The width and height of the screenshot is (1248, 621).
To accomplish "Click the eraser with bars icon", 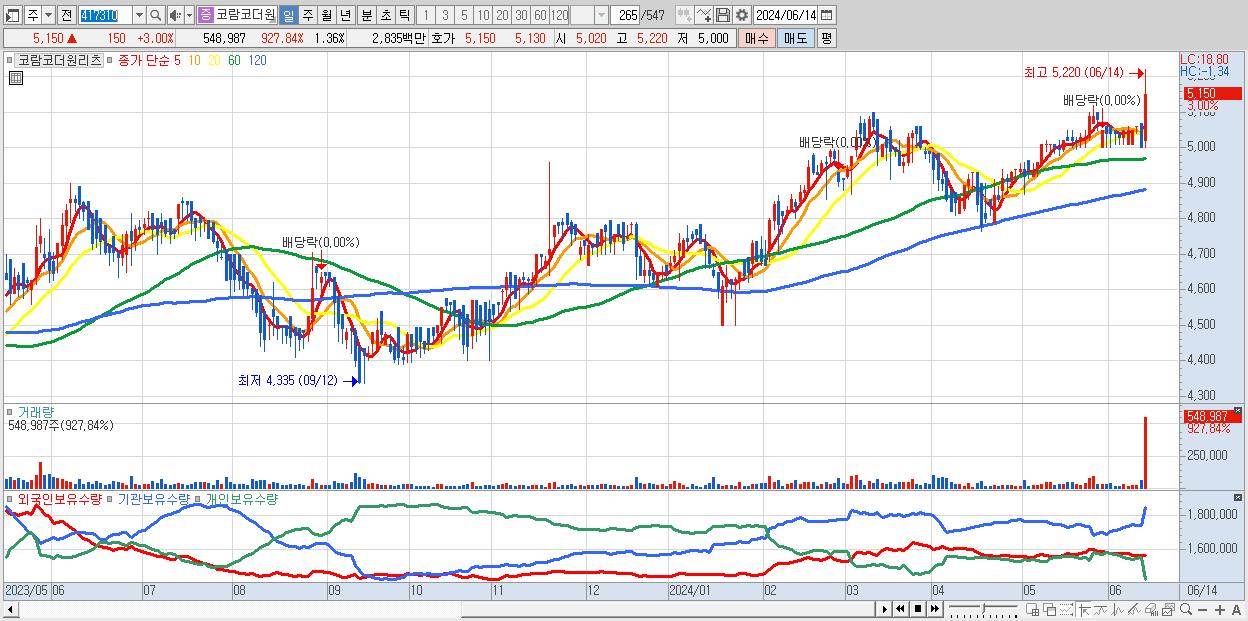I will (1152, 610).
